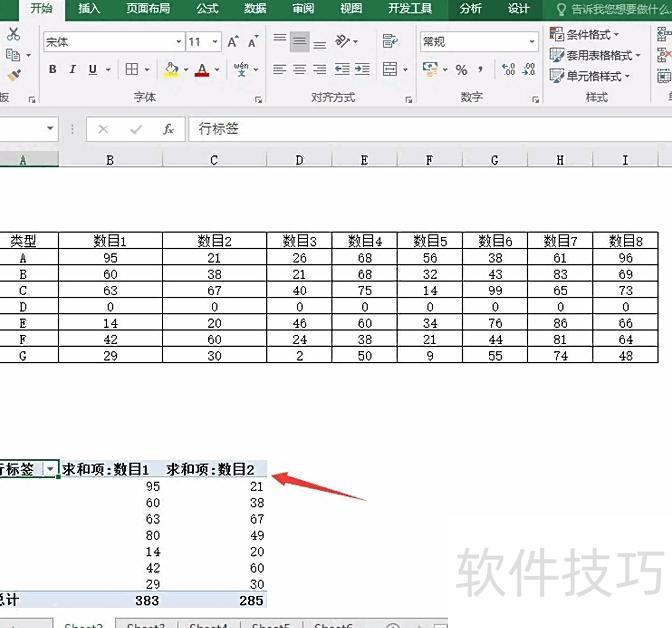Click the insert function fx button
This screenshot has height=628, width=672.
(x=168, y=129)
